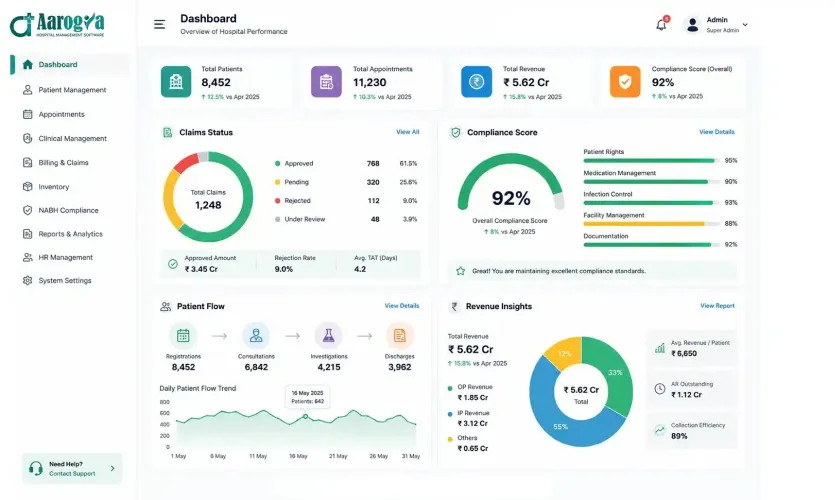Viewport: 835px width, 500px height.
Task: Click the Daily Patient Flow Trend title
Action: pos(198,389)
